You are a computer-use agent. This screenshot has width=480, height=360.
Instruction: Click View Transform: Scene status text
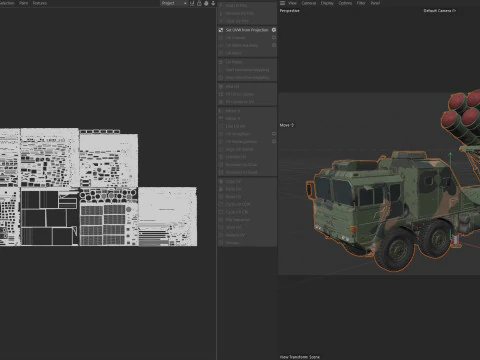tap(300, 357)
